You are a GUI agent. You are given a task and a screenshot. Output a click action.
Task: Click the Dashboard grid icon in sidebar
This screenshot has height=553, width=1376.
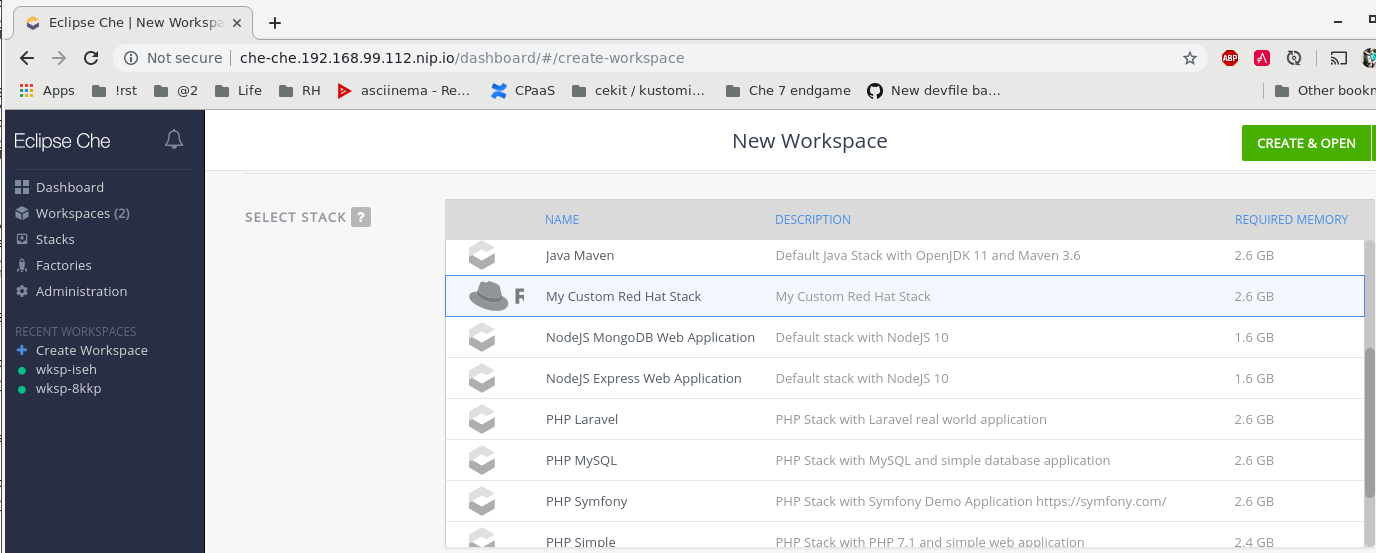click(22, 187)
